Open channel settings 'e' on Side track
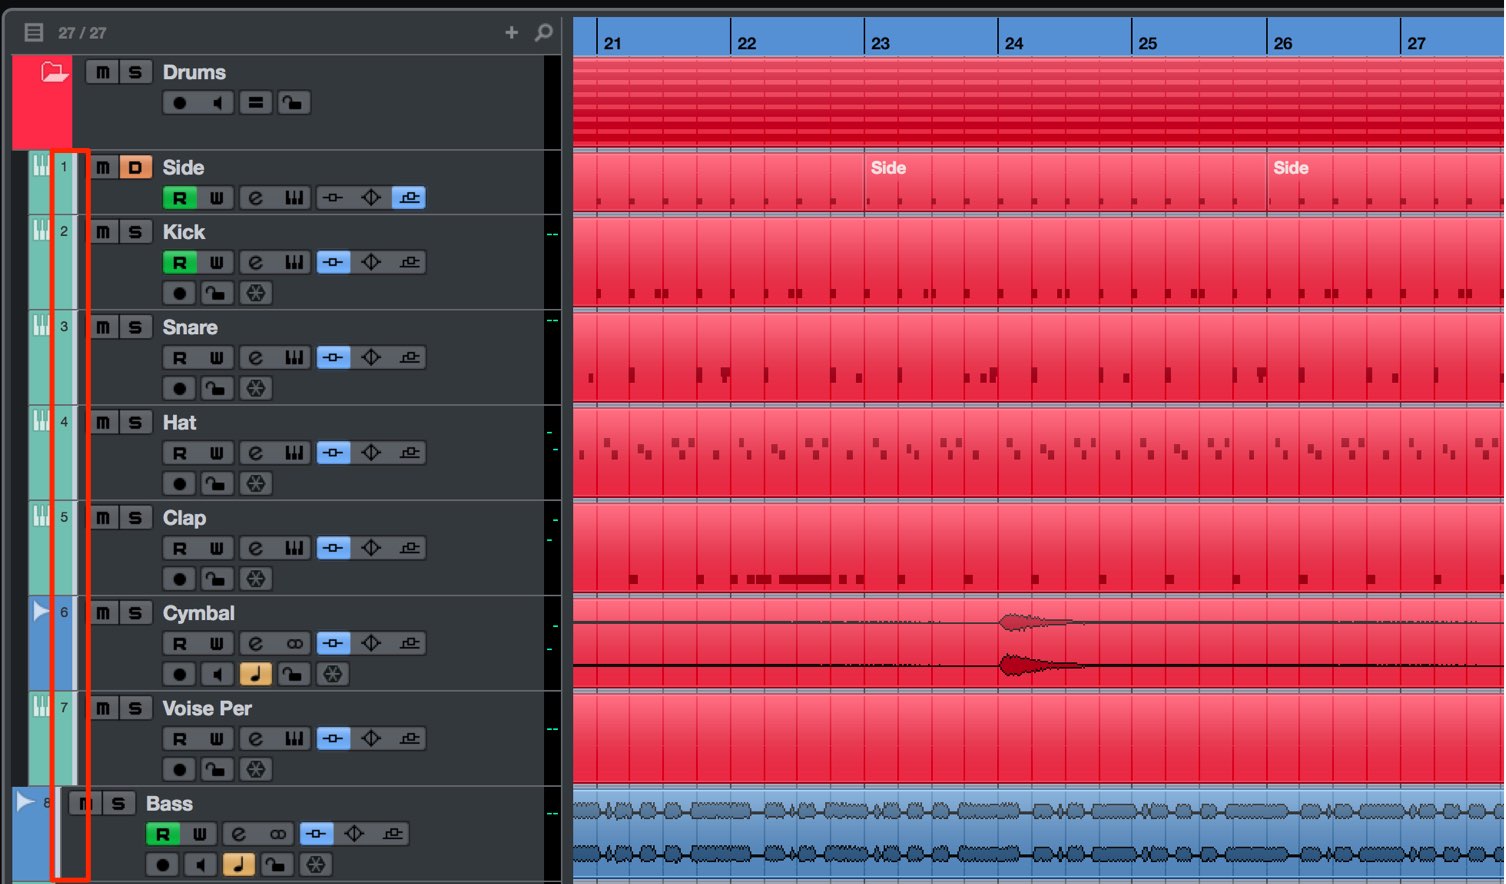The width and height of the screenshot is (1506, 884). click(256, 198)
